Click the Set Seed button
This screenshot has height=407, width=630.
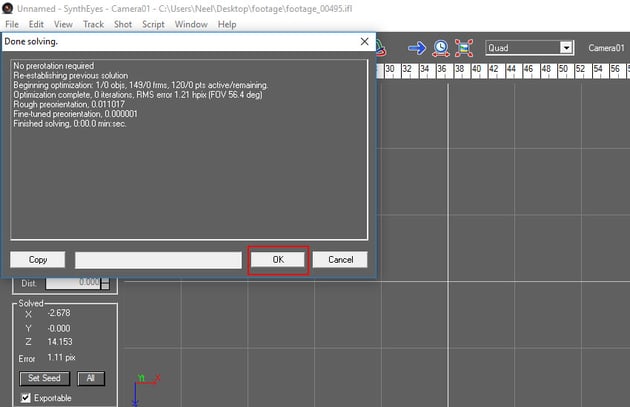pos(45,378)
